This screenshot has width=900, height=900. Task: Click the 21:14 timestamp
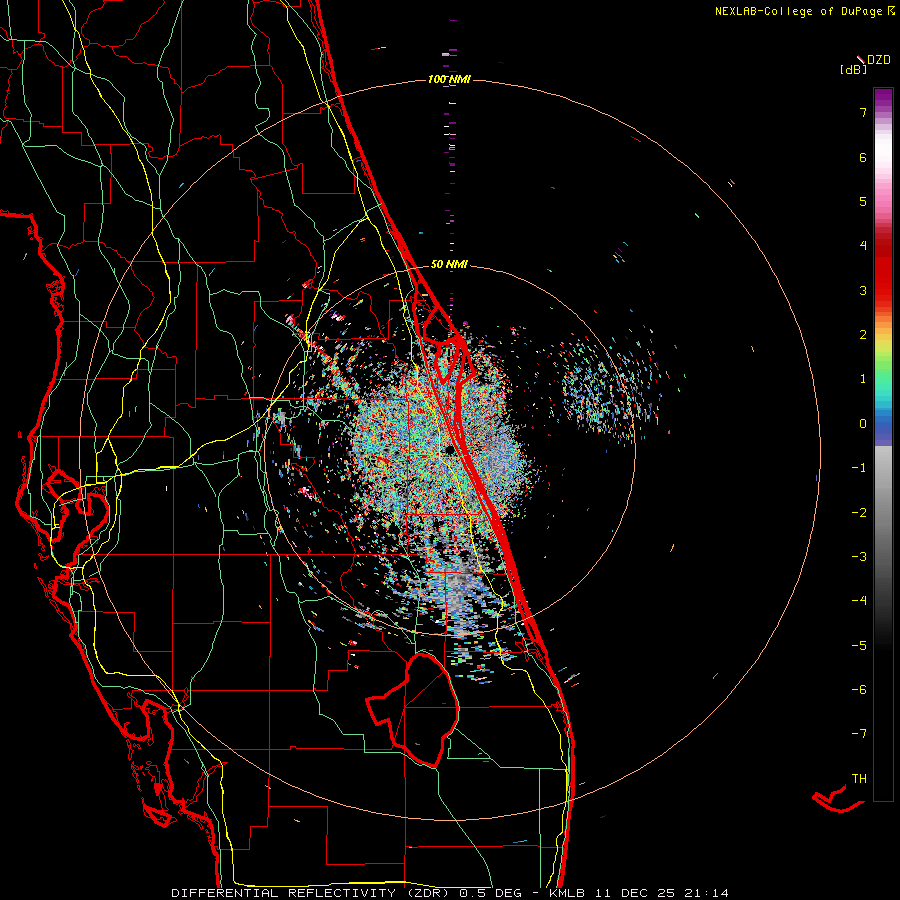[x=707, y=893]
